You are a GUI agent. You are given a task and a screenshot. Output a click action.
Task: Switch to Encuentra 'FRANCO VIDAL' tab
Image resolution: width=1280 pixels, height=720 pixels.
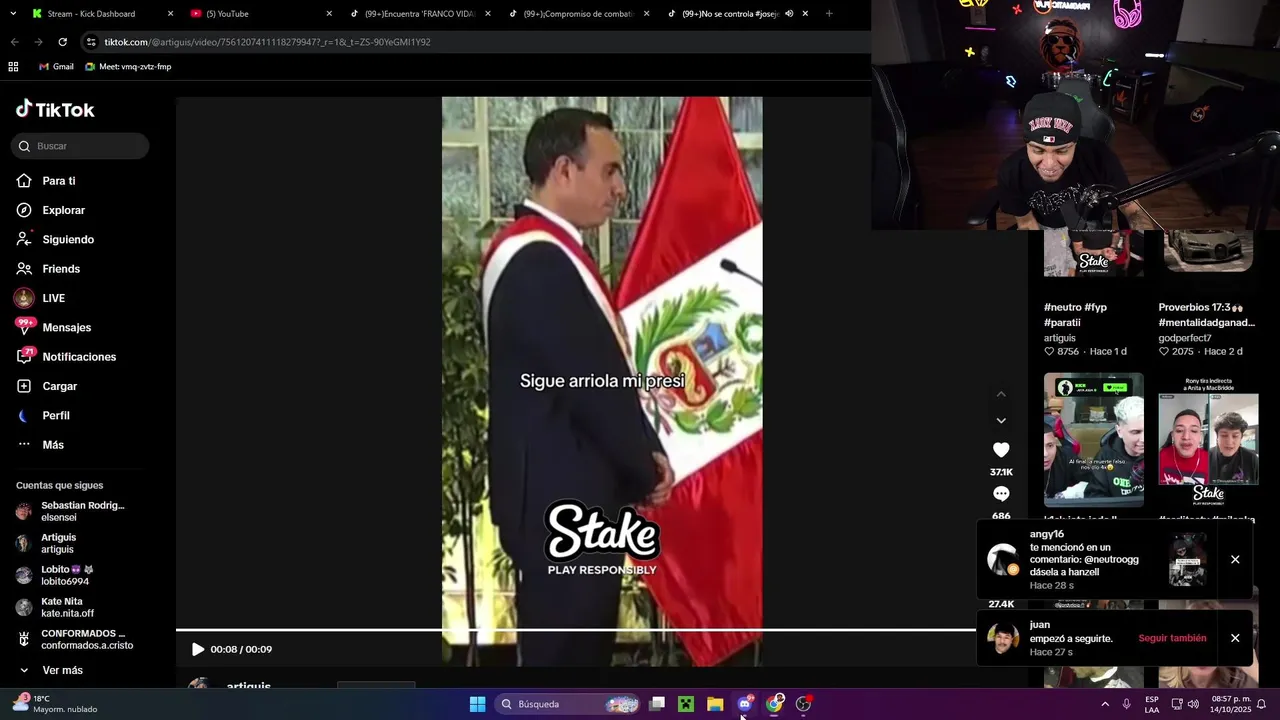(420, 14)
